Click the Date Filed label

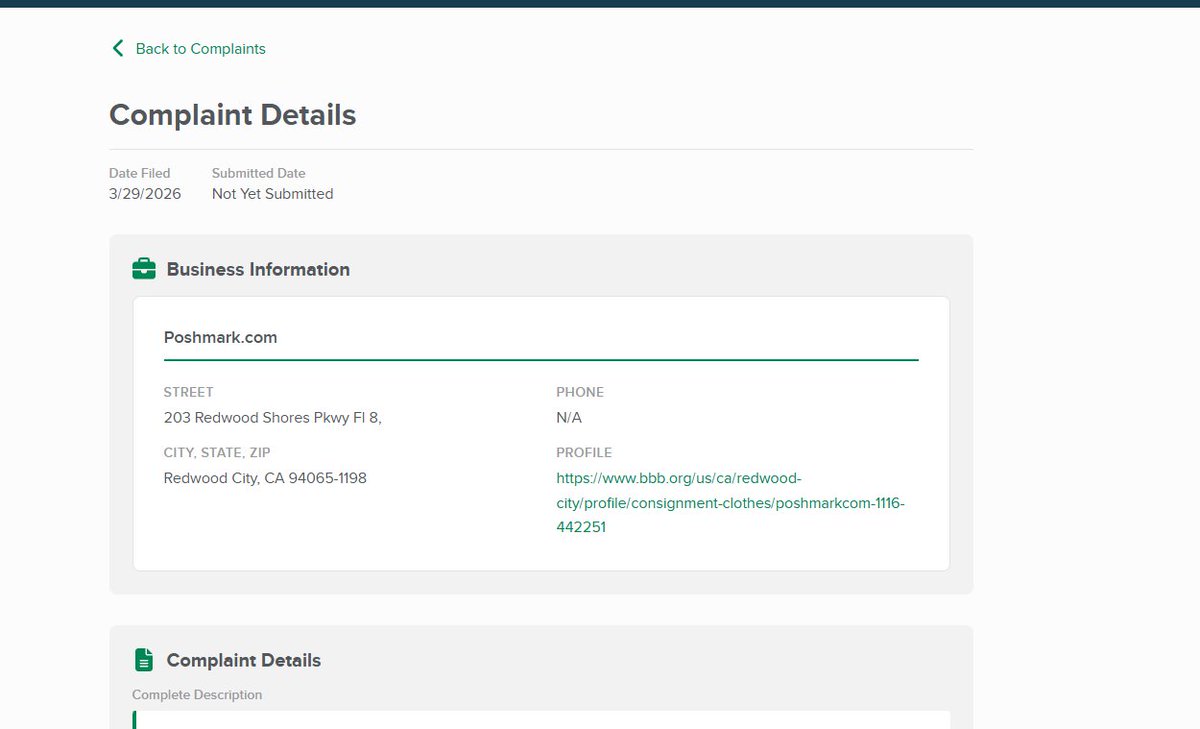[140, 173]
